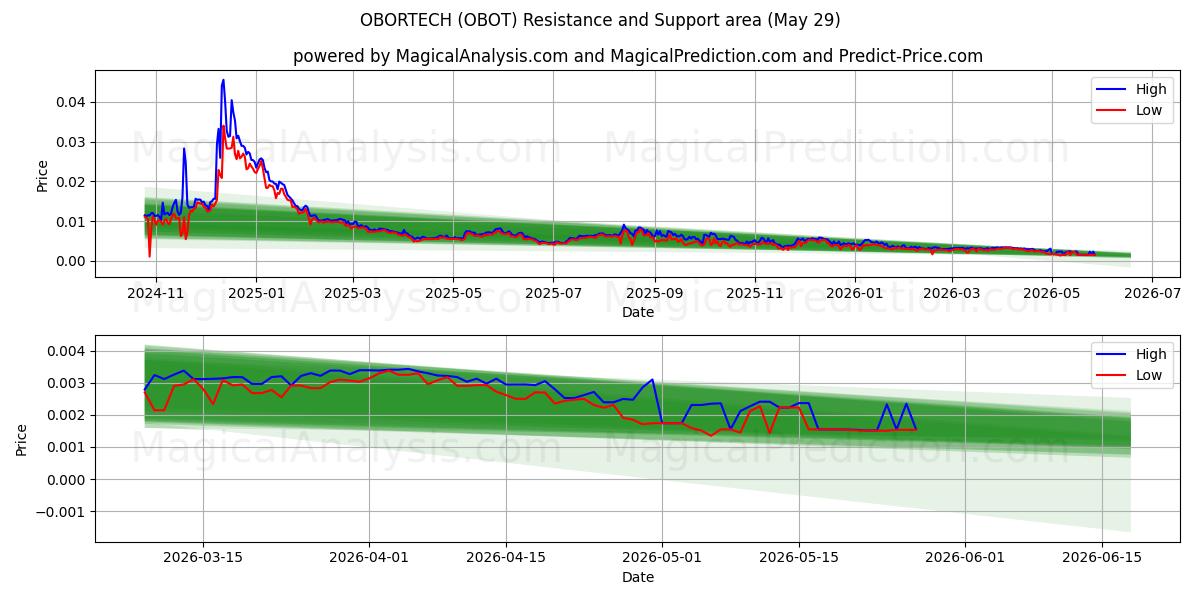
Task: Click red Low line sample in top legend
Action: [1112, 111]
